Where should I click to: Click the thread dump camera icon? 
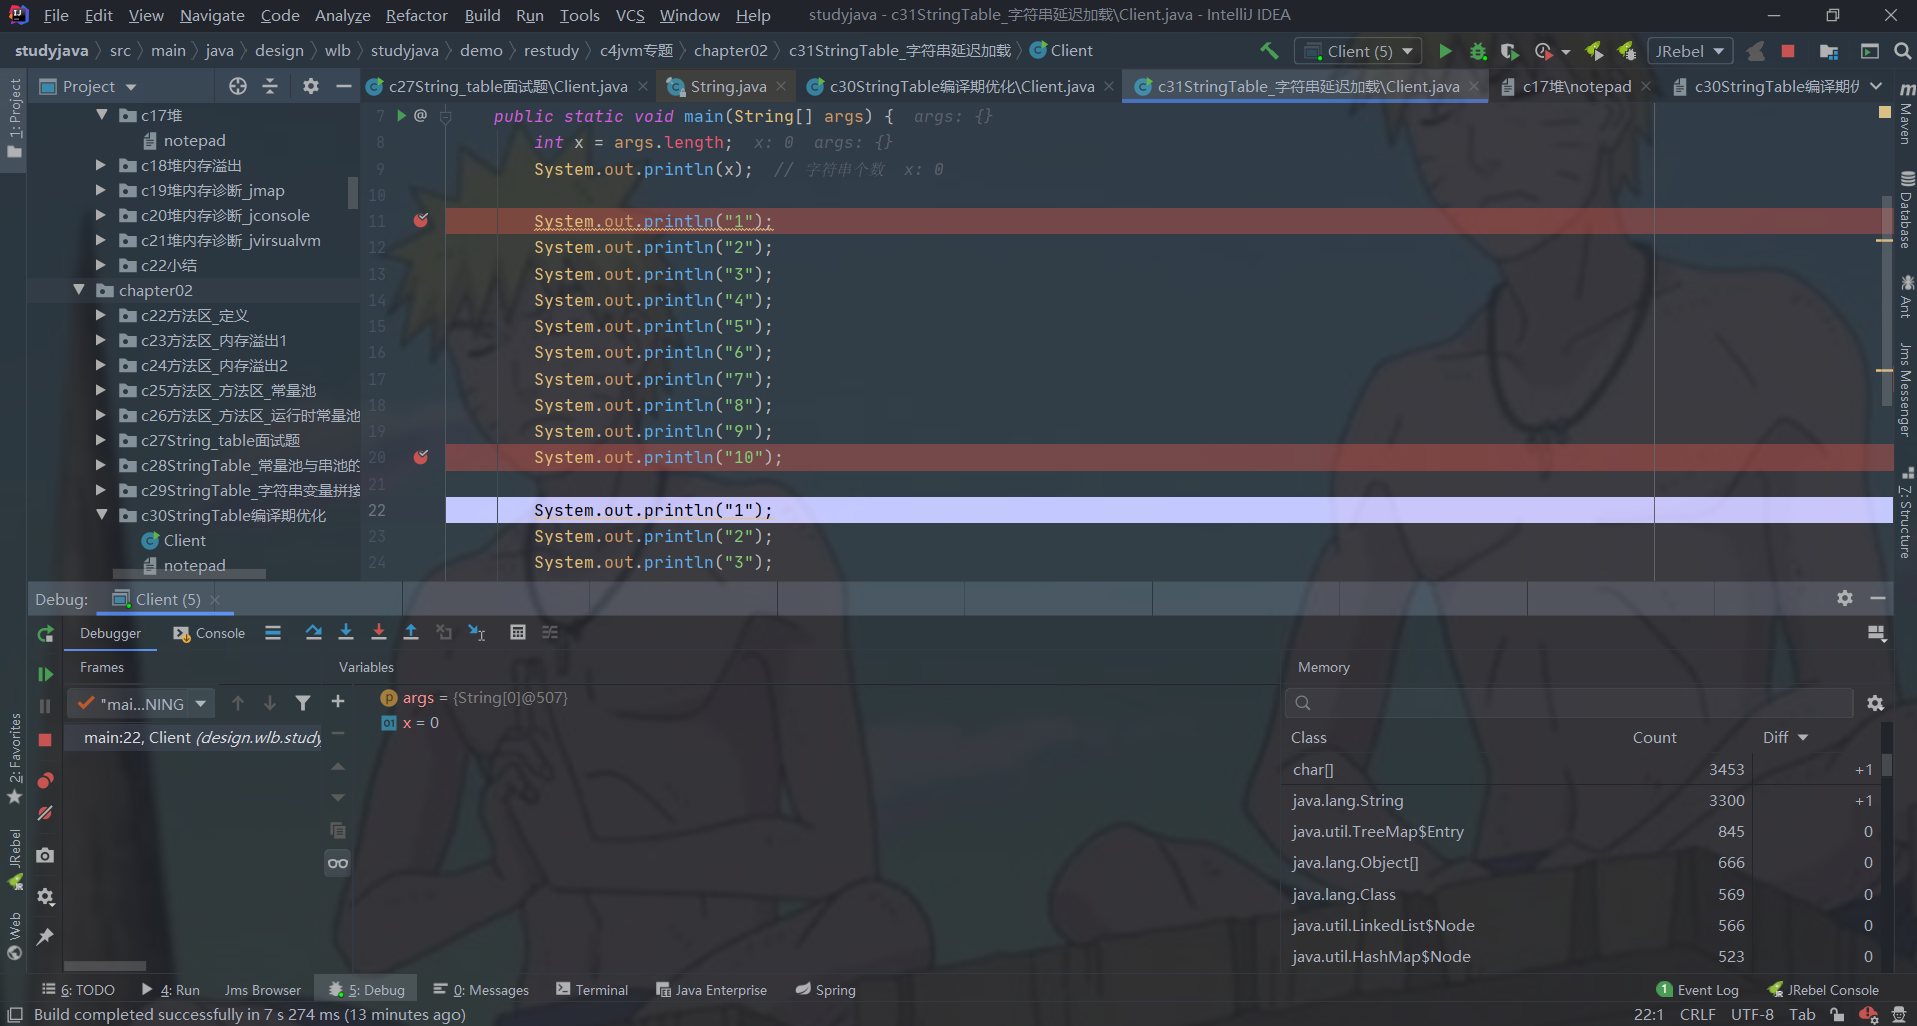pos(45,855)
